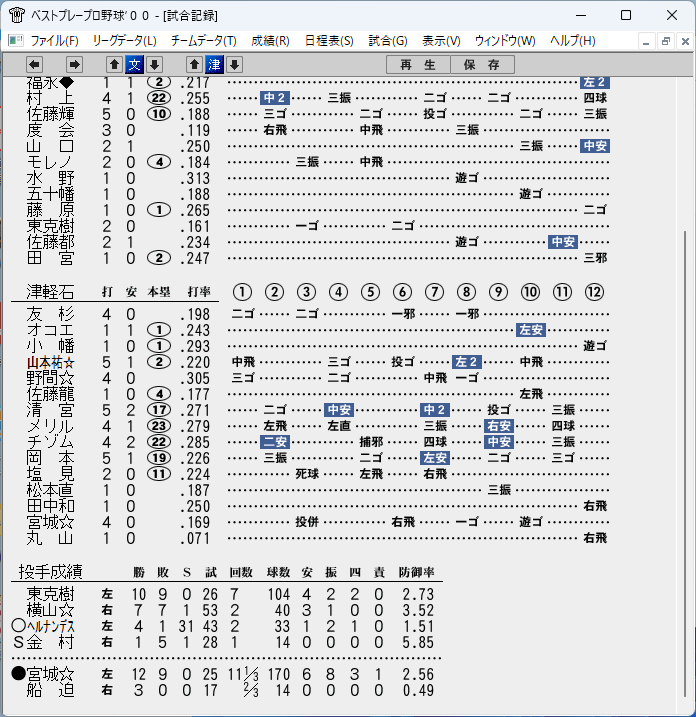Click the down arrow beside the 津 team icon
The image size is (696, 717).
(x=235, y=64)
